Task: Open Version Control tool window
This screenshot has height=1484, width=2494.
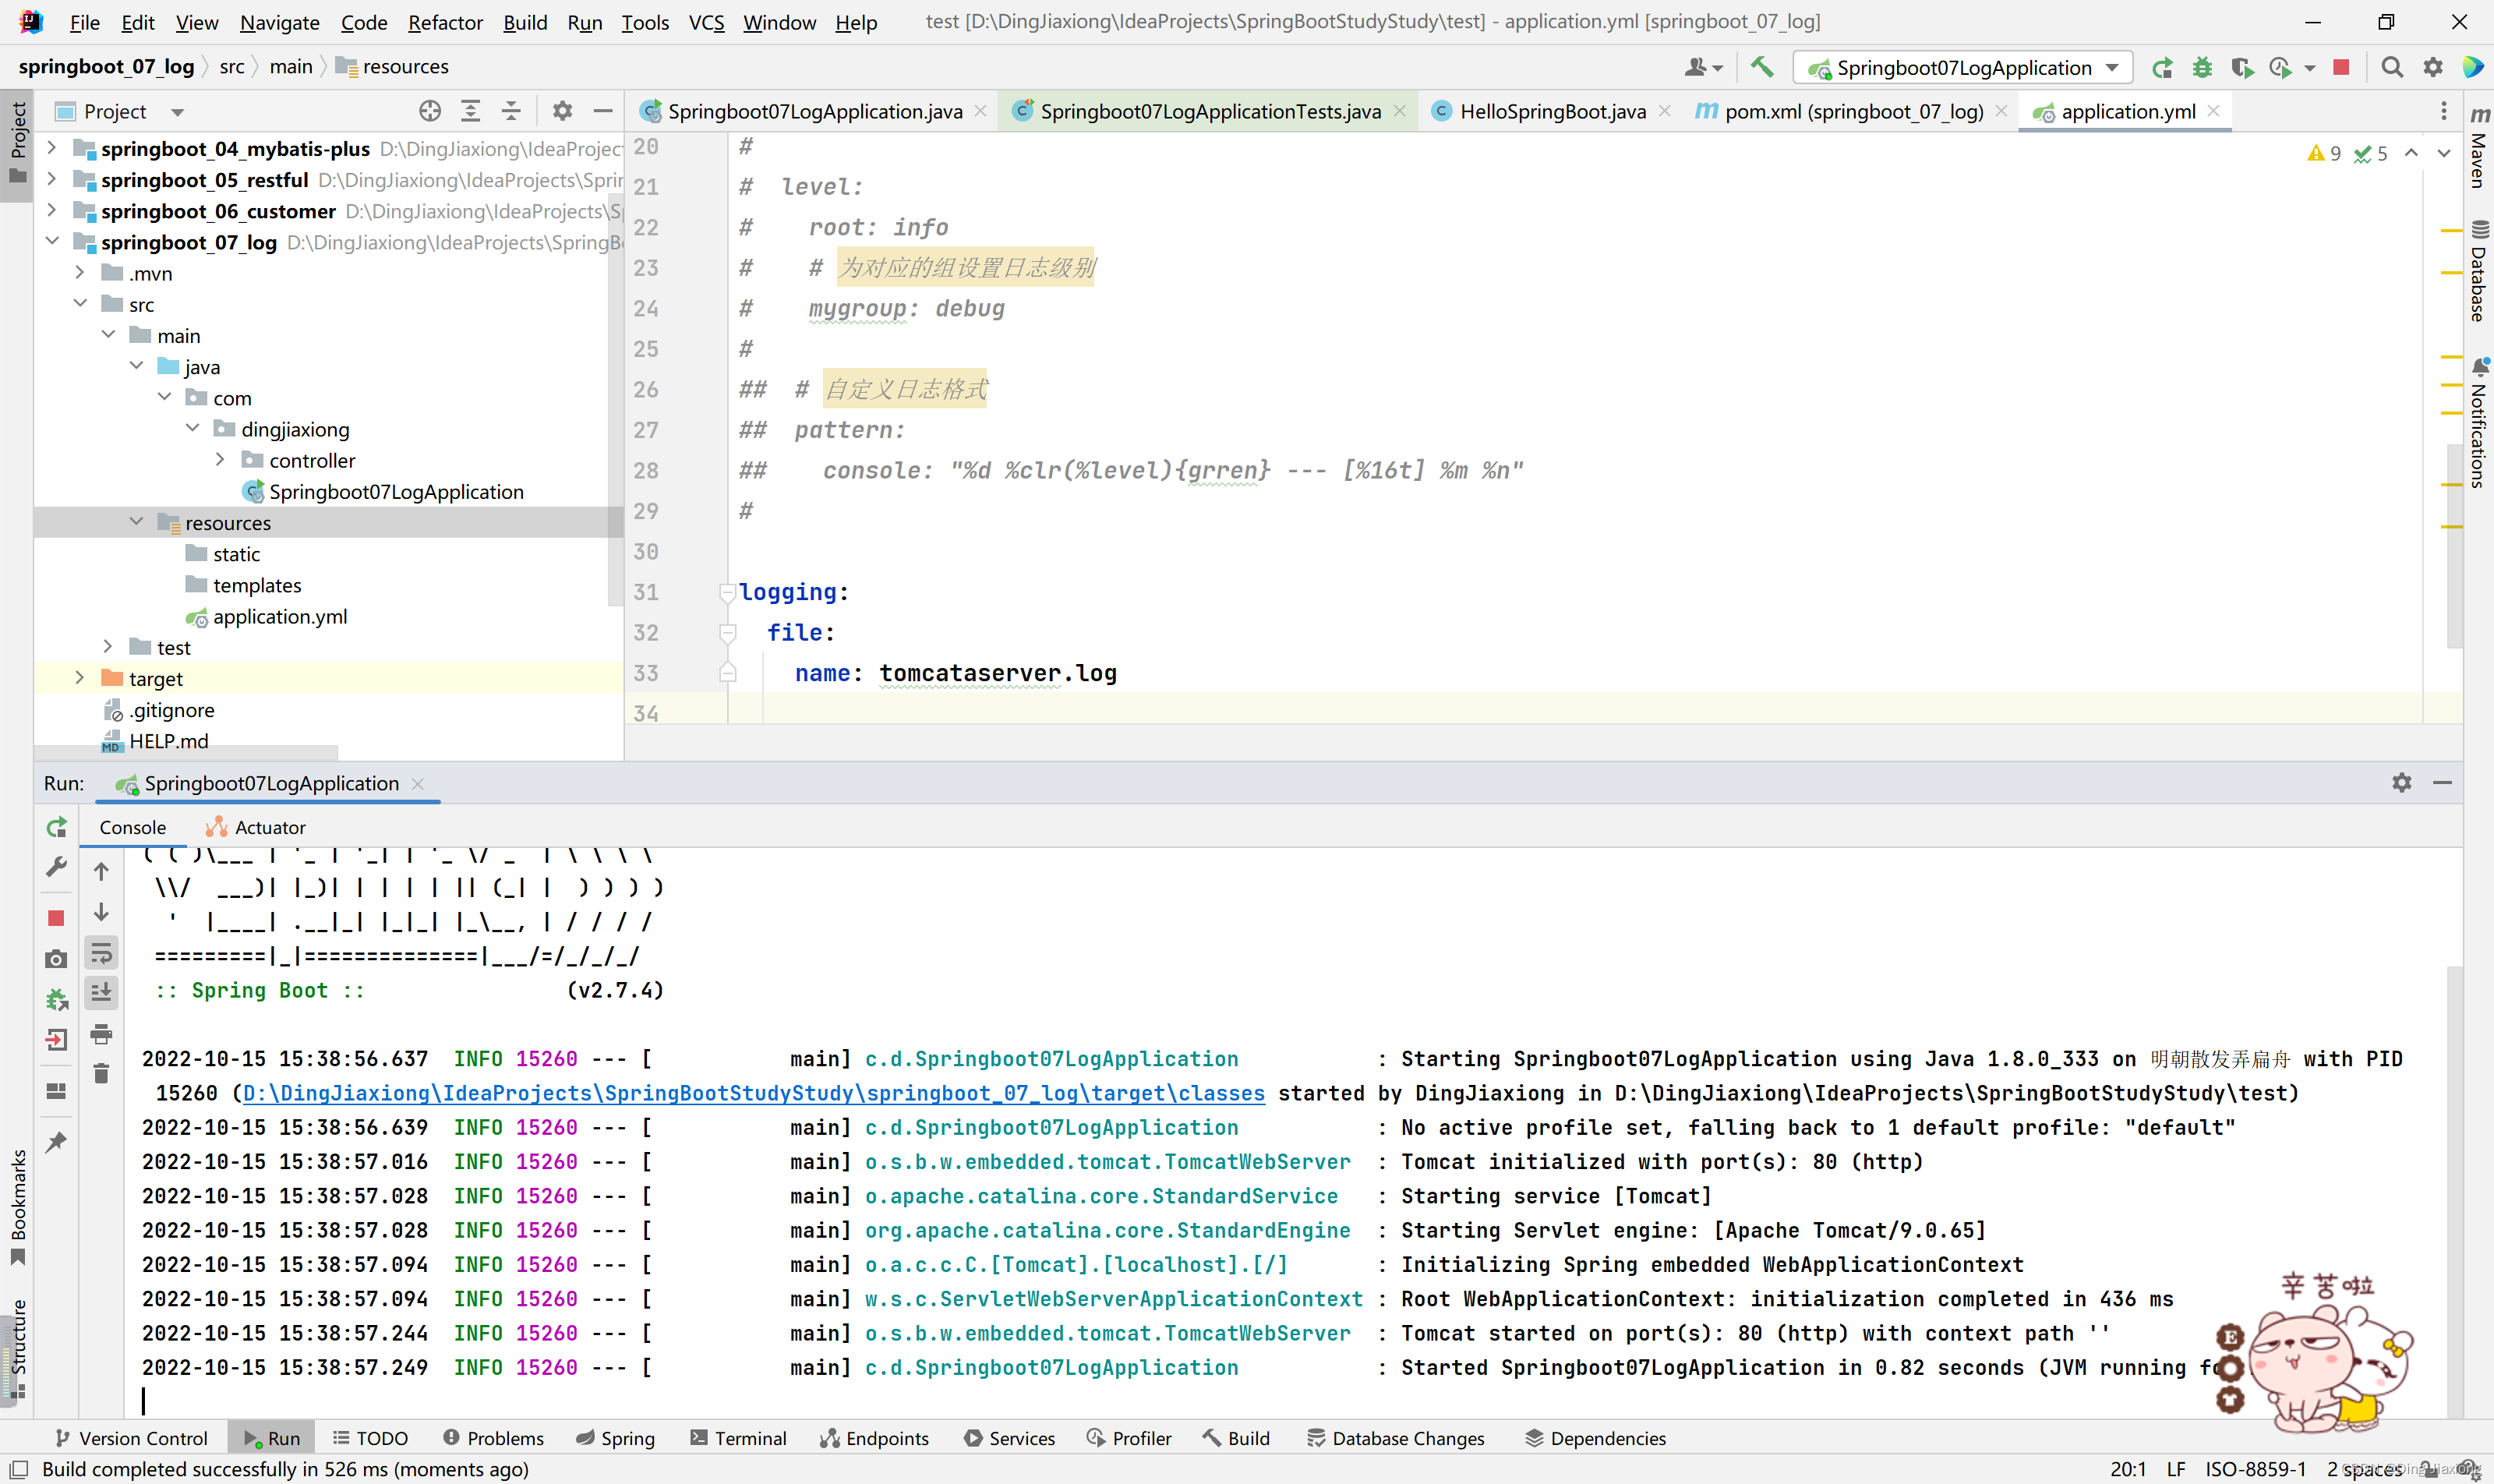Action: (x=131, y=1438)
